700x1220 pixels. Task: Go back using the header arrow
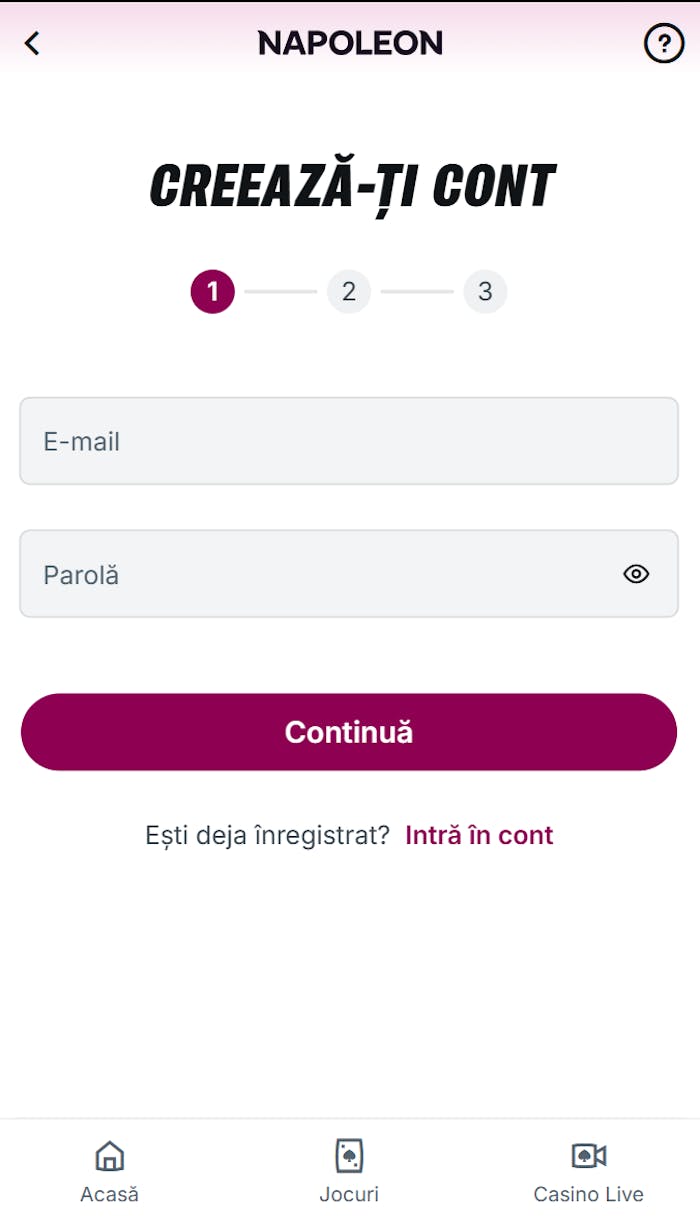click(32, 43)
